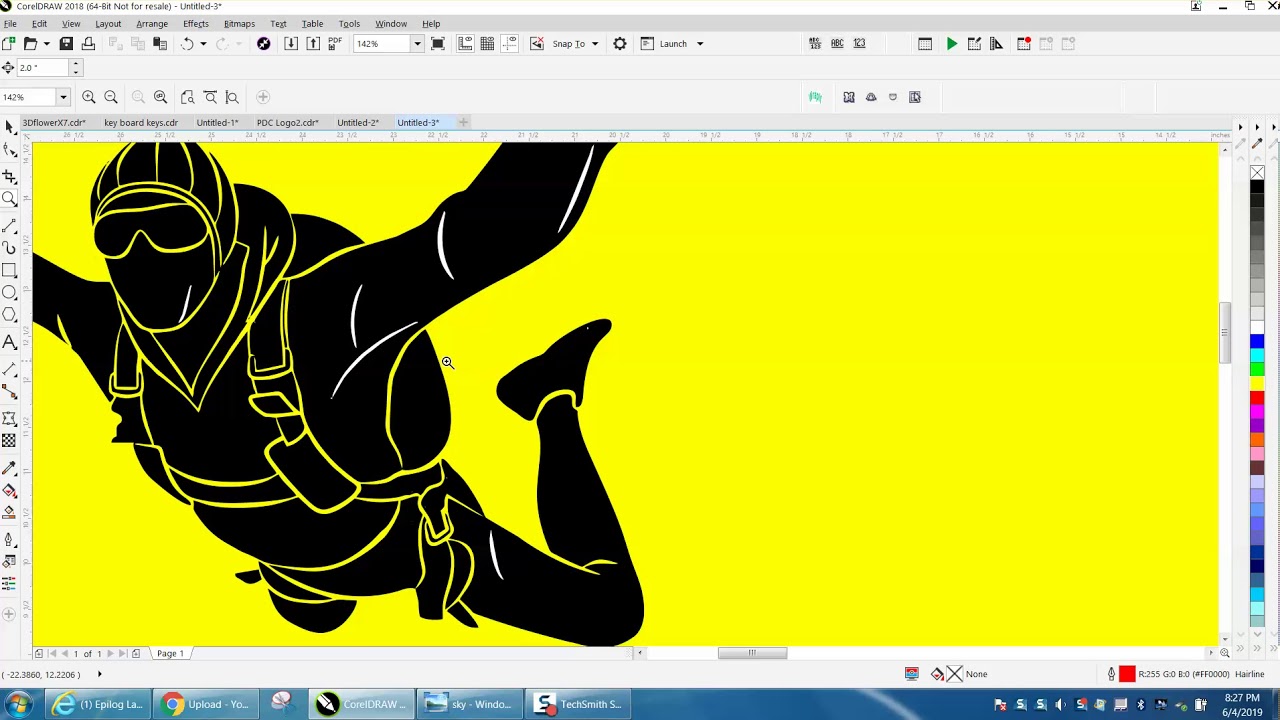Select the Rectangle tool
This screenshot has height=720, width=1280.
[x=10, y=270]
